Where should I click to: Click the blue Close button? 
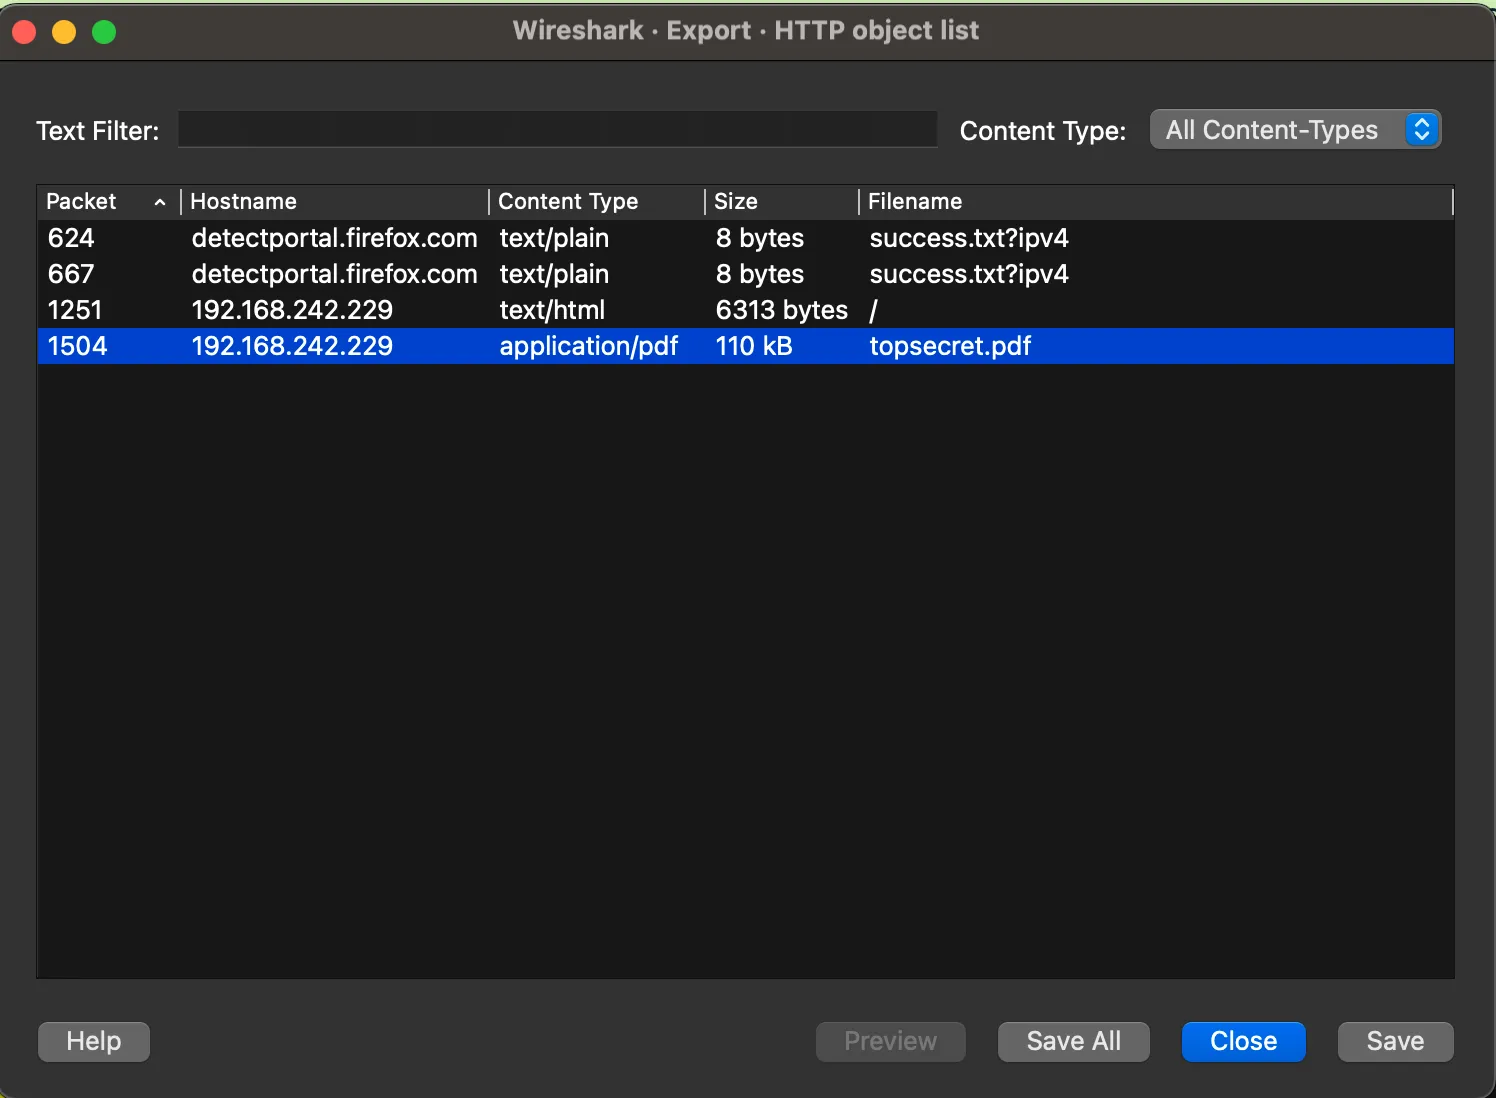tap(1243, 1041)
